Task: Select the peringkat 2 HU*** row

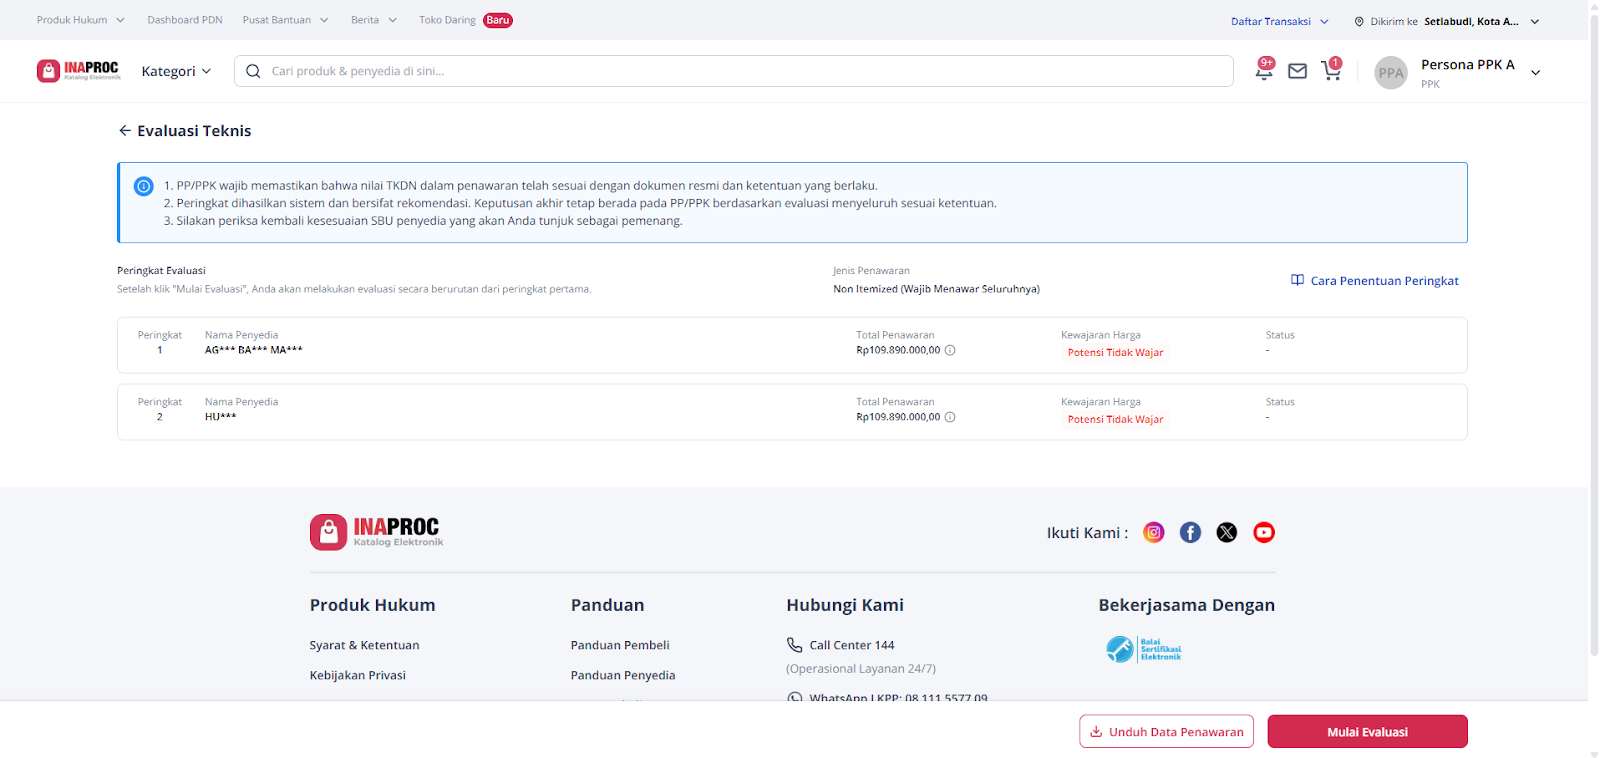Action: pos(792,412)
